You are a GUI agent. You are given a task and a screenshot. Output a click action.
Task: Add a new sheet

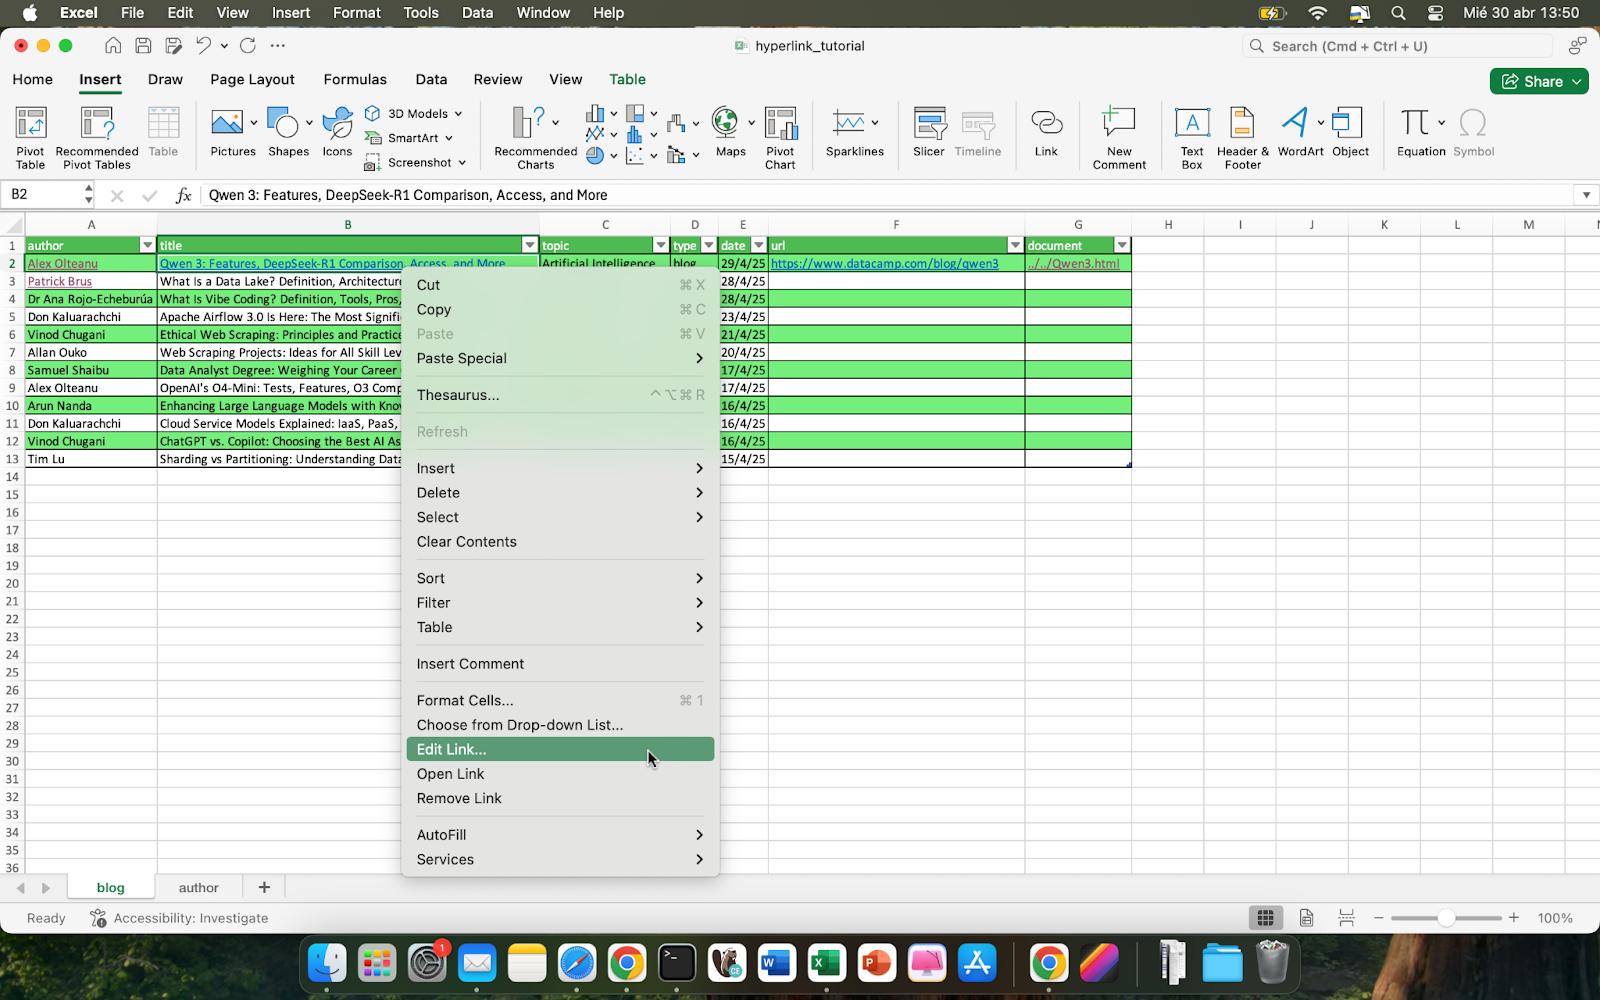(264, 887)
